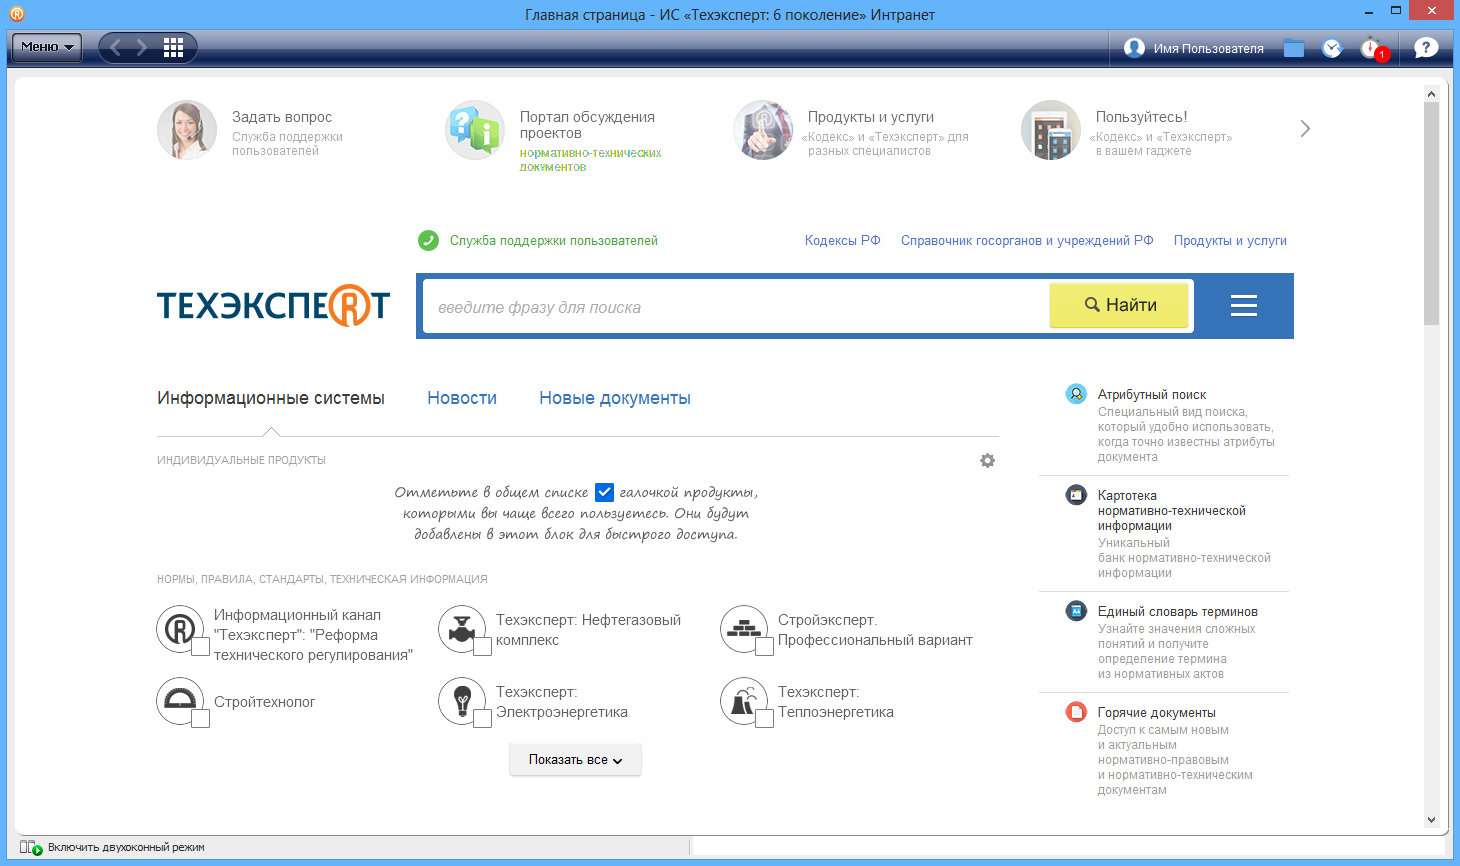Open the Нефтегазовый комплекс valve icon
1460x866 pixels.
pyautogui.click(x=462, y=629)
